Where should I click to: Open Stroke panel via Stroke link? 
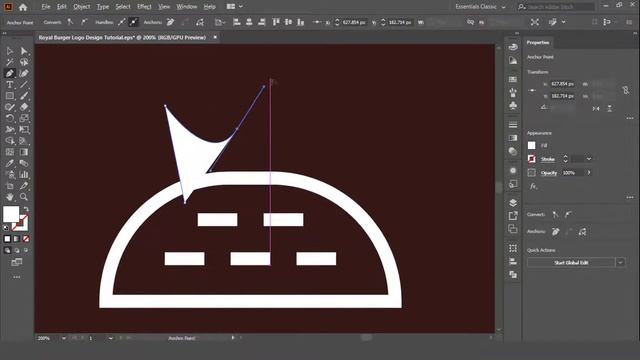(x=548, y=159)
